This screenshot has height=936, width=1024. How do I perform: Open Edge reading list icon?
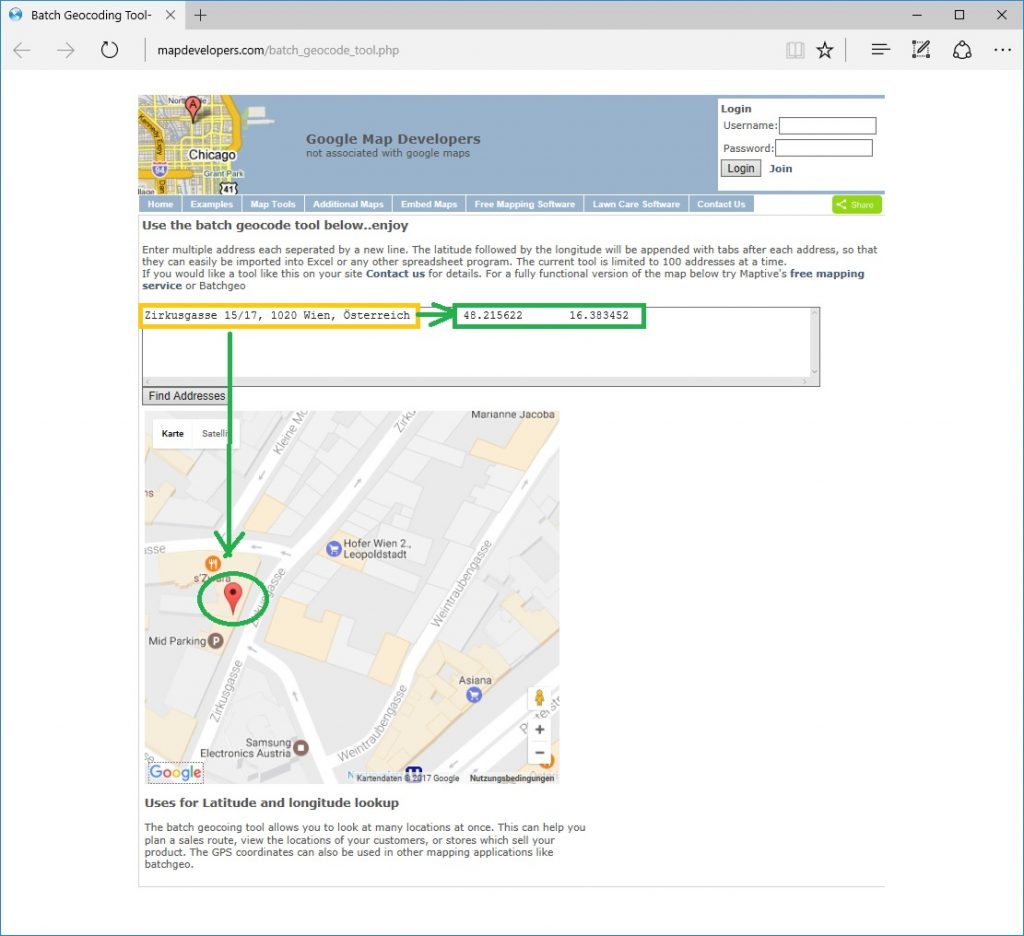coord(880,48)
